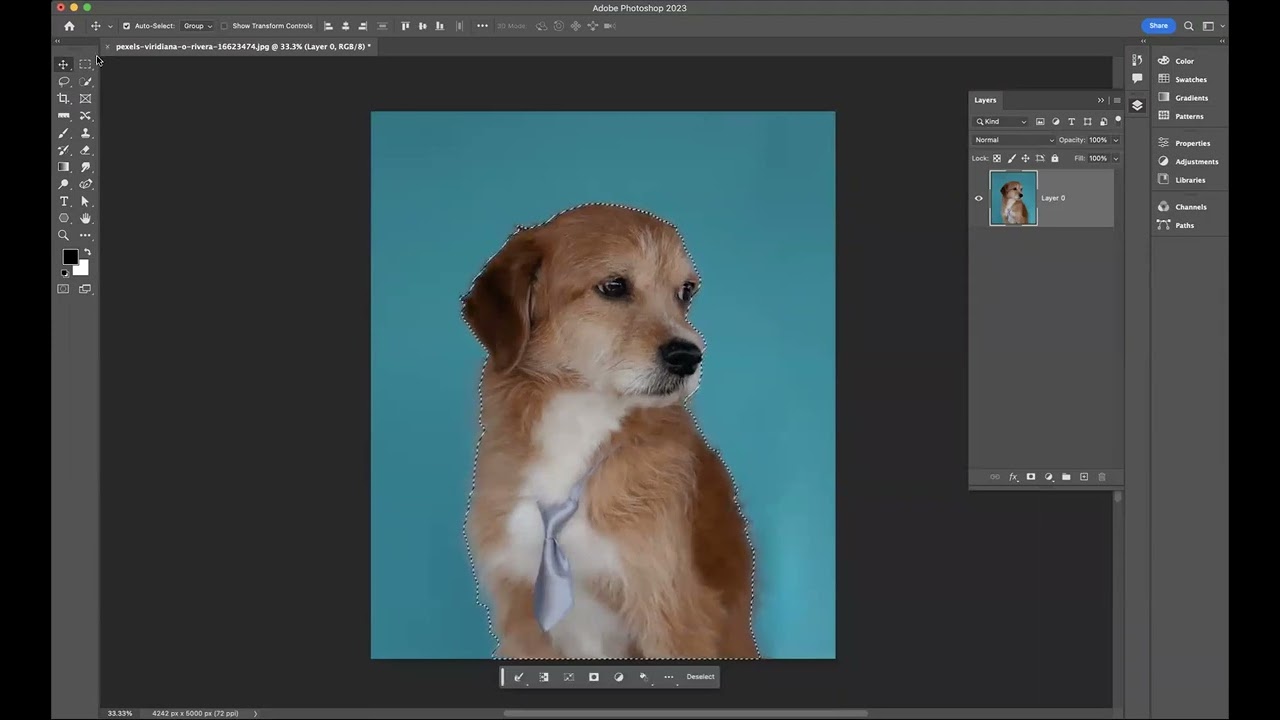Select the Move tool in toolbar

click(63, 64)
